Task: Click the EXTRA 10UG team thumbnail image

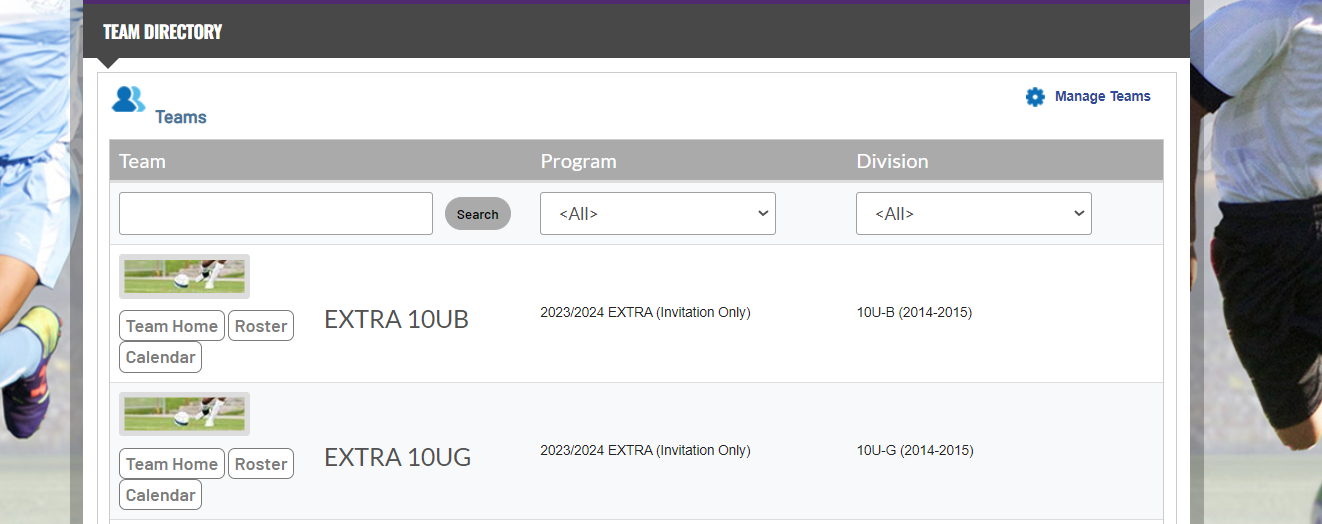Action: click(184, 414)
